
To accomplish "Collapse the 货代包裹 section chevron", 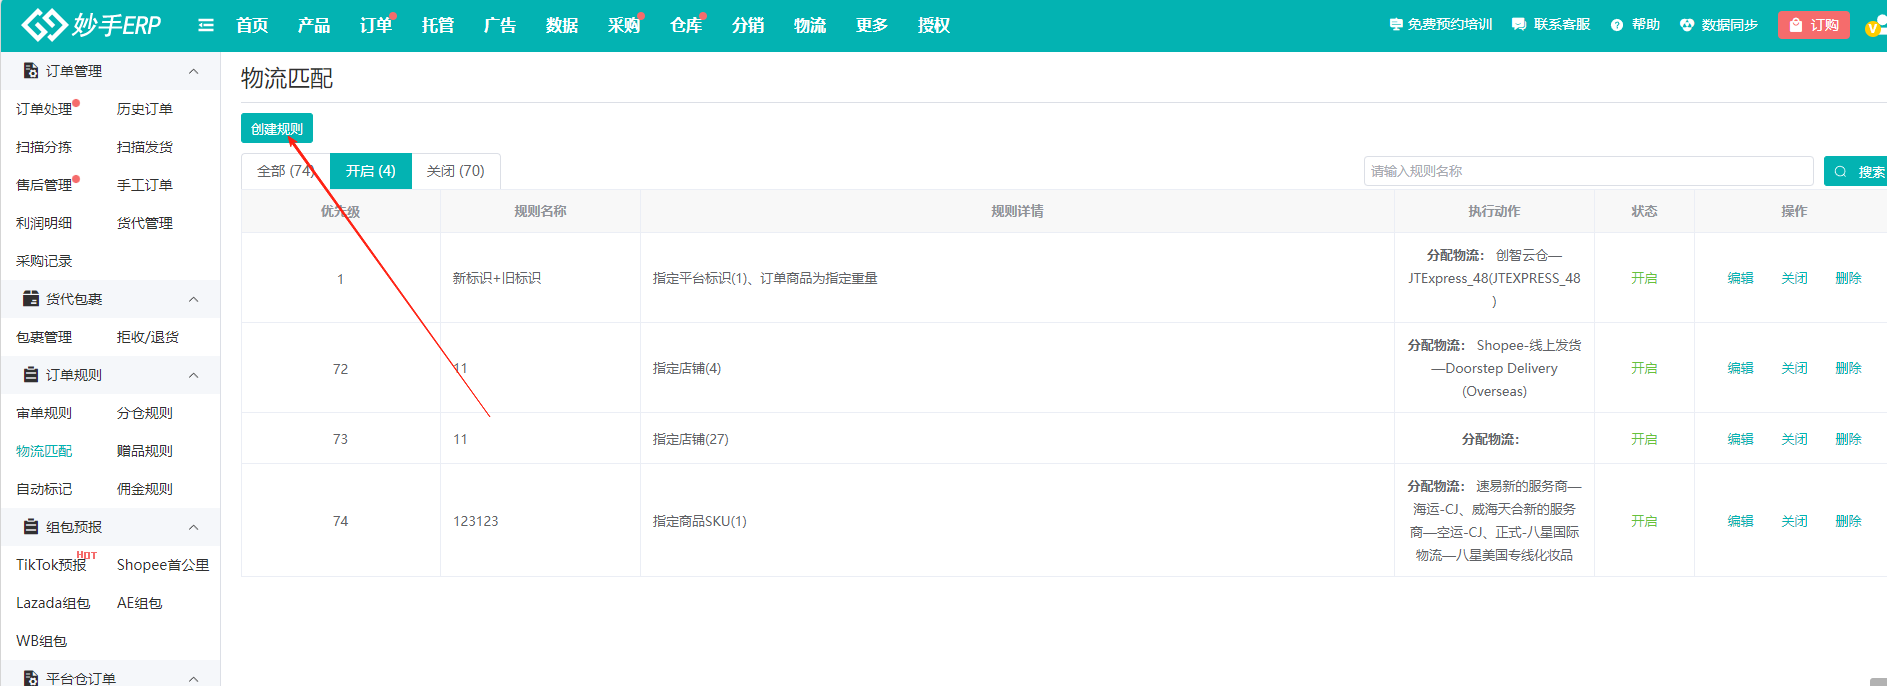I will point(194,299).
